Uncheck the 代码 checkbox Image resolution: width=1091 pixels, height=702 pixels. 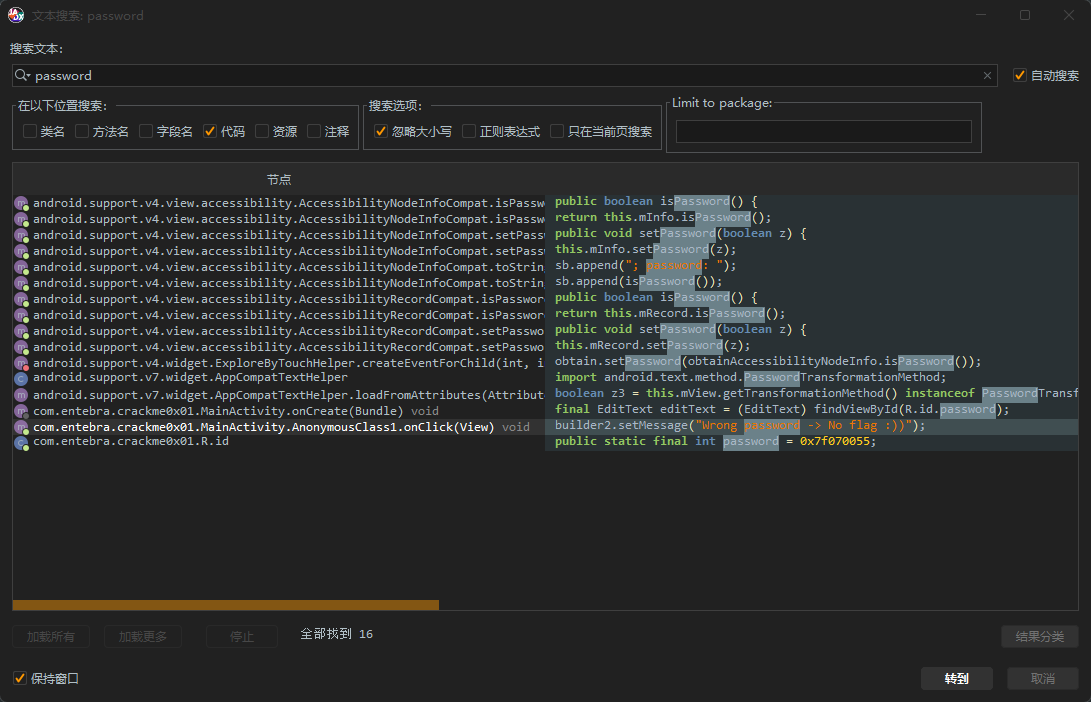(210, 131)
